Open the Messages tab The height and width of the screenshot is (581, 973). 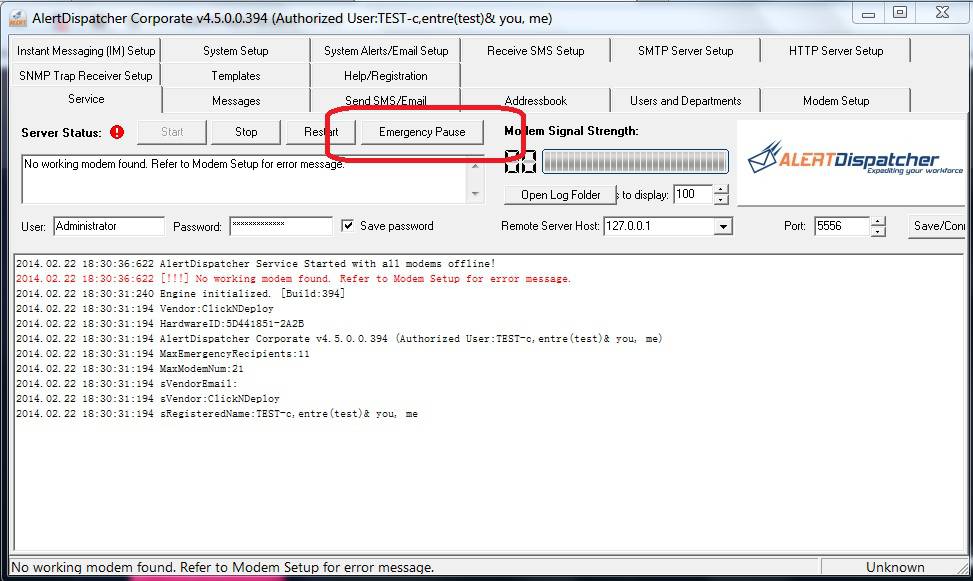(x=236, y=101)
